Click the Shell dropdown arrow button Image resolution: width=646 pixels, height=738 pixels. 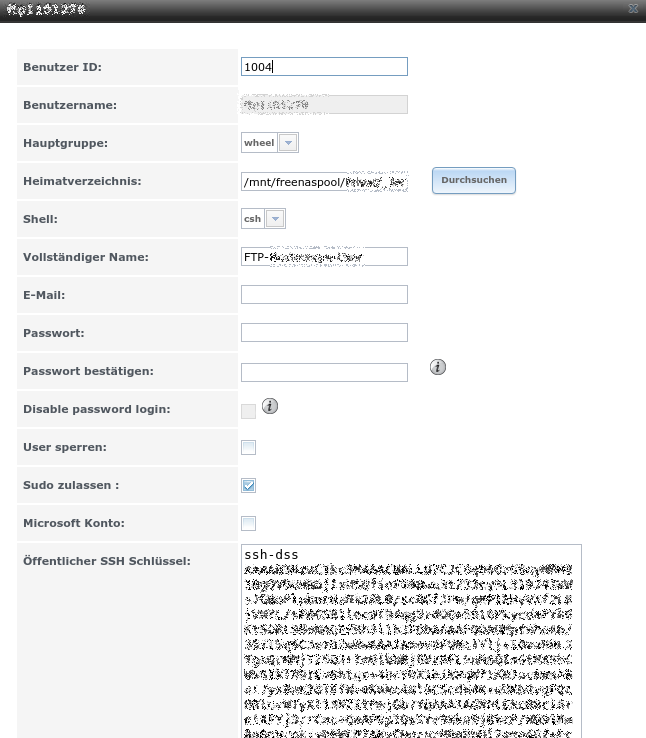tap(275, 219)
